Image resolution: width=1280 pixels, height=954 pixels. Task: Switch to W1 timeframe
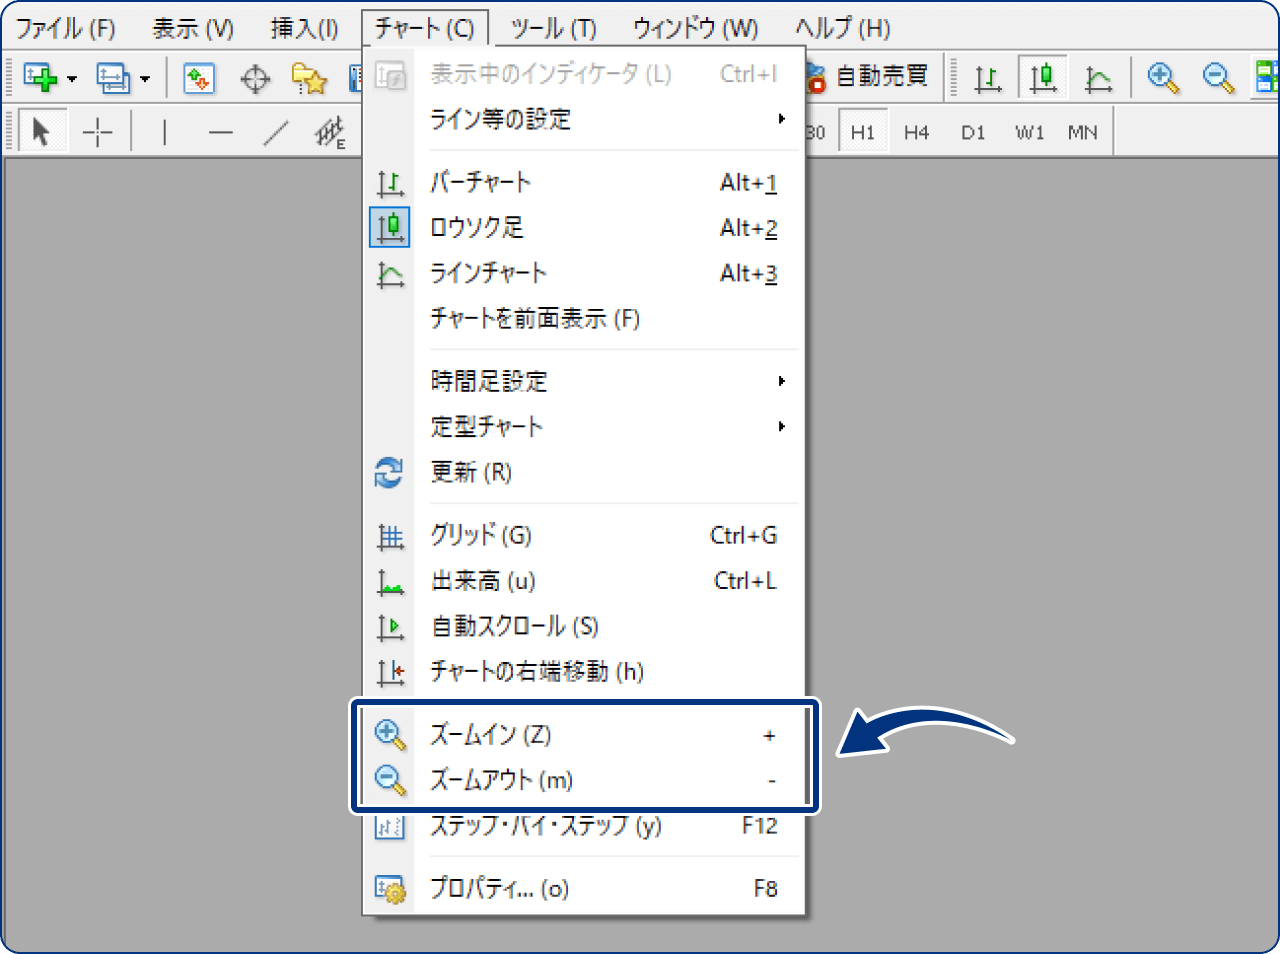[x=1029, y=132]
